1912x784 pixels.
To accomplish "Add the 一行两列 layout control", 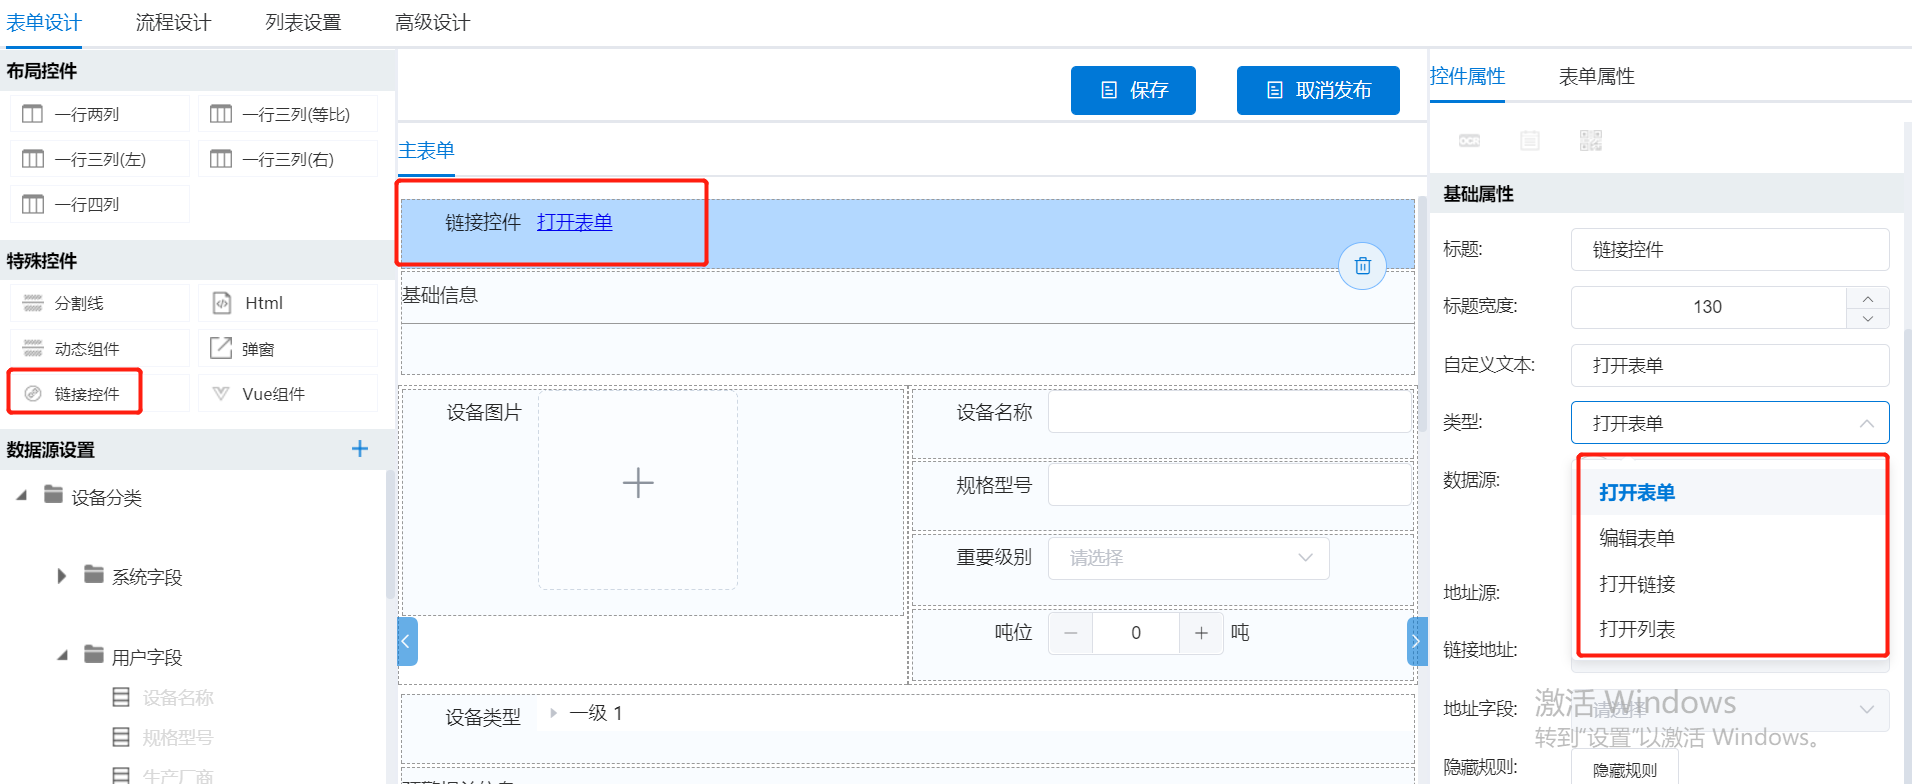I will (100, 114).
